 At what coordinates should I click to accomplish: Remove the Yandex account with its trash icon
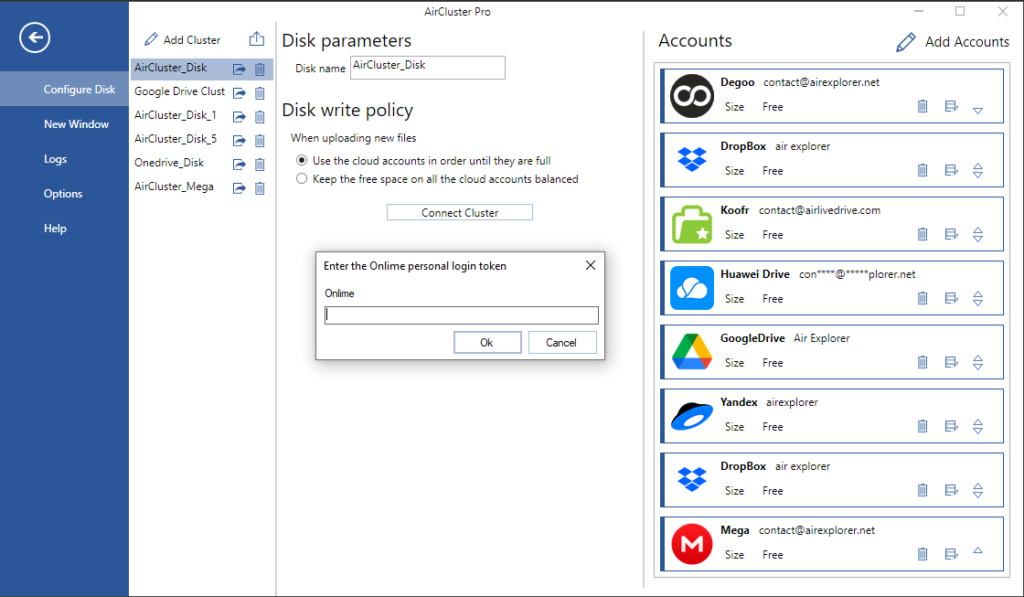point(923,426)
